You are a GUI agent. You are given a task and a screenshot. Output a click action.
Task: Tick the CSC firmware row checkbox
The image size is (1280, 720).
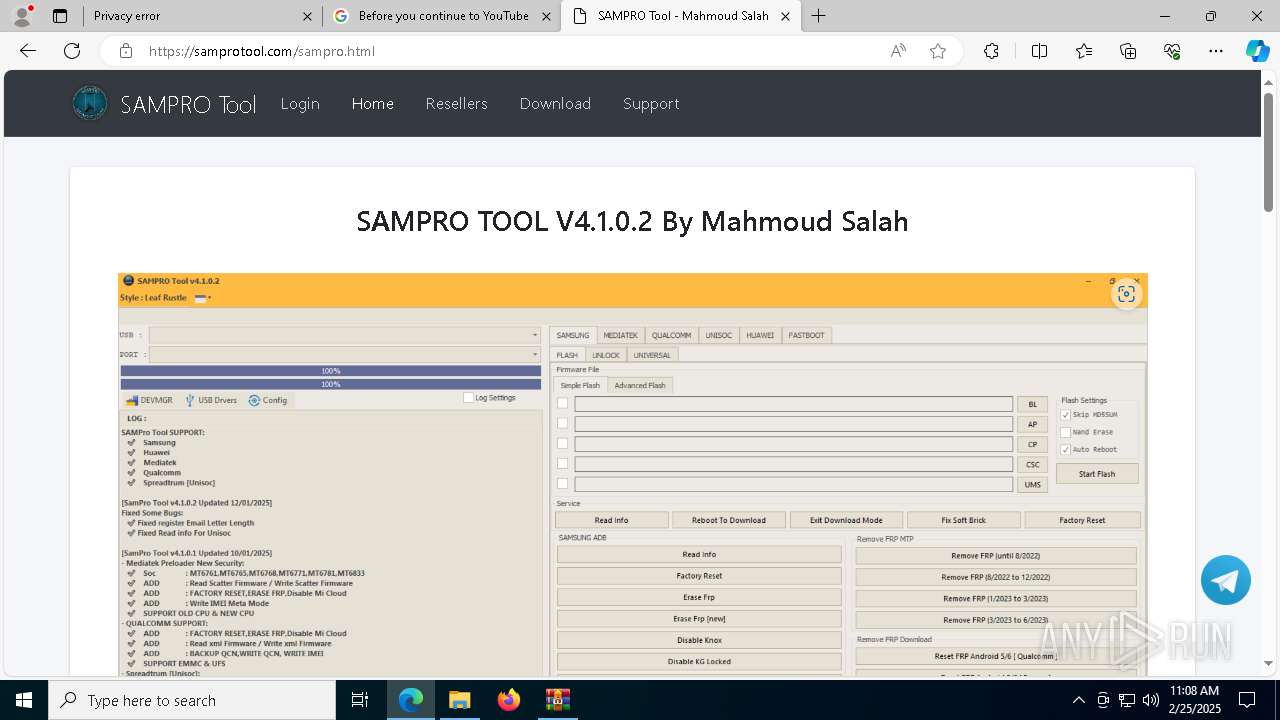pos(562,464)
